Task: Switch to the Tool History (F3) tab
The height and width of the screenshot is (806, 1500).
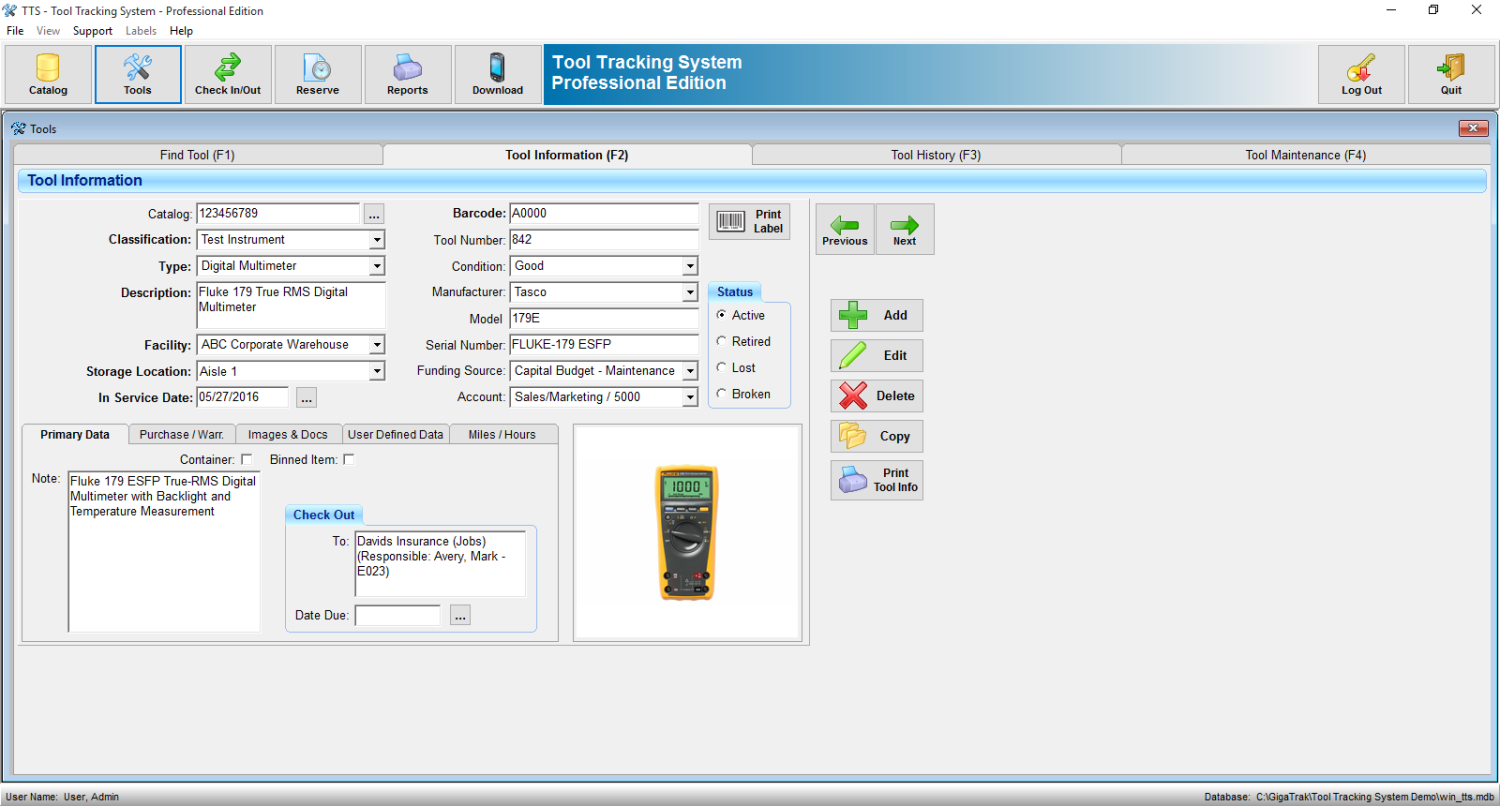Action: pos(935,155)
